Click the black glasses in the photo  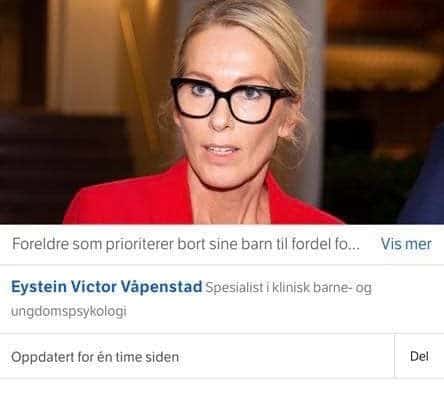click(230, 100)
